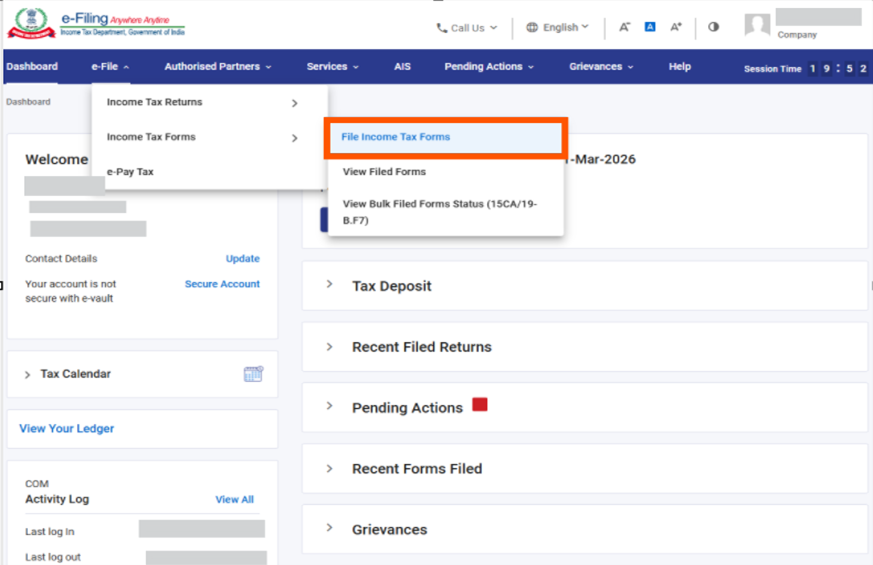
Task: Click the red Pending Actions indicator
Action: (479, 405)
